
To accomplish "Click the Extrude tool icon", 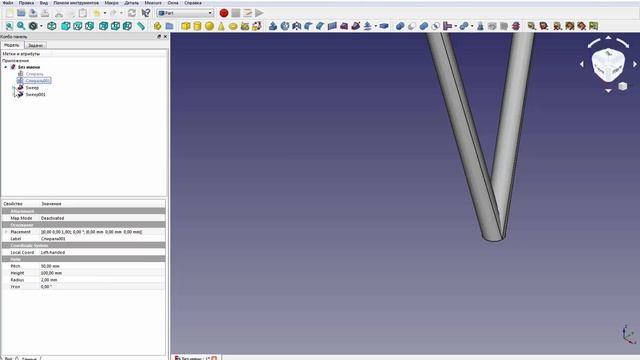I will tap(273, 26).
